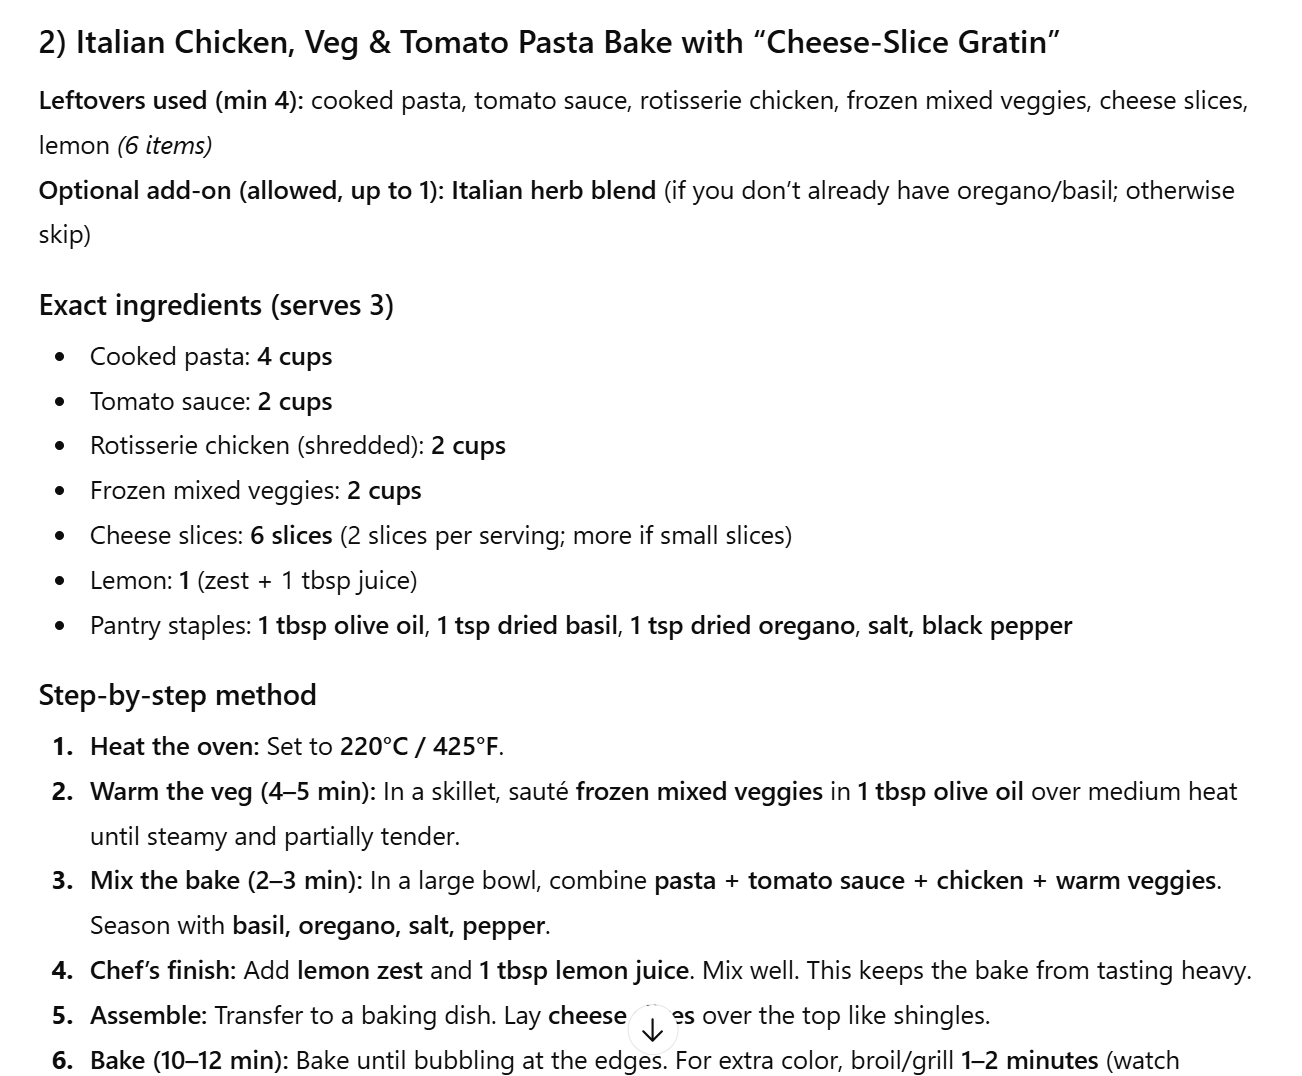Click the "Bake (10–12 min):" step label
The width and height of the screenshot is (1302, 1076).
(x=189, y=1060)
